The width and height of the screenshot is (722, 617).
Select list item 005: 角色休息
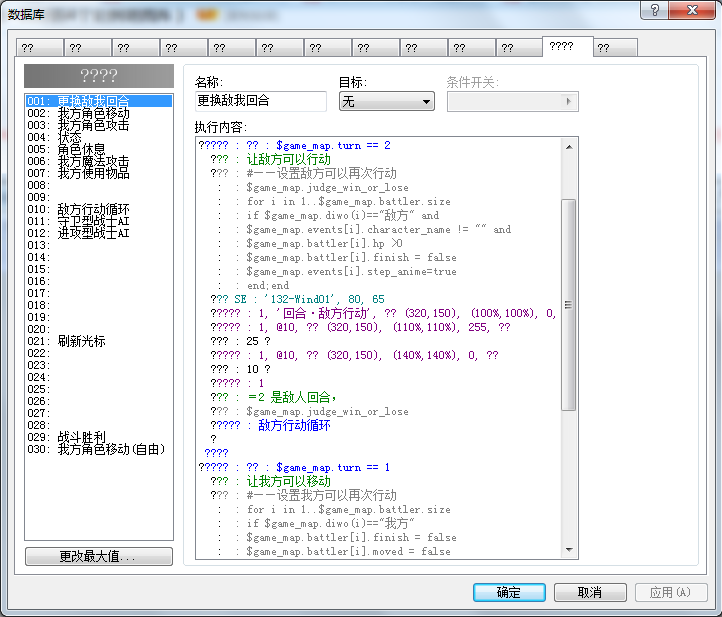click(99, 149)
